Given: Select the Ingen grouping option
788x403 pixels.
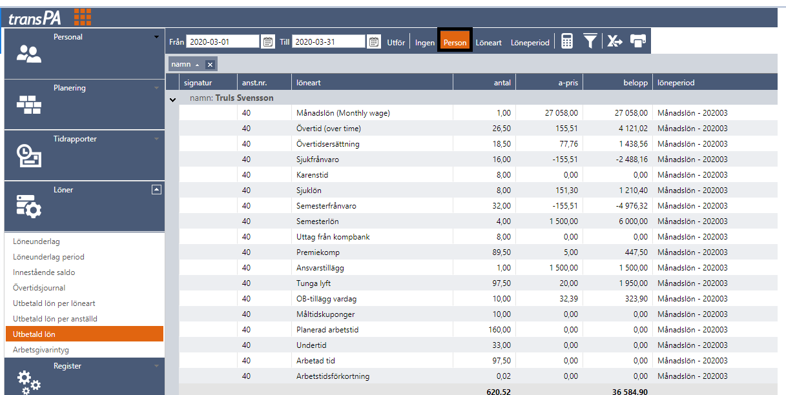Looking at the screenshot, I should pos(425,43).
